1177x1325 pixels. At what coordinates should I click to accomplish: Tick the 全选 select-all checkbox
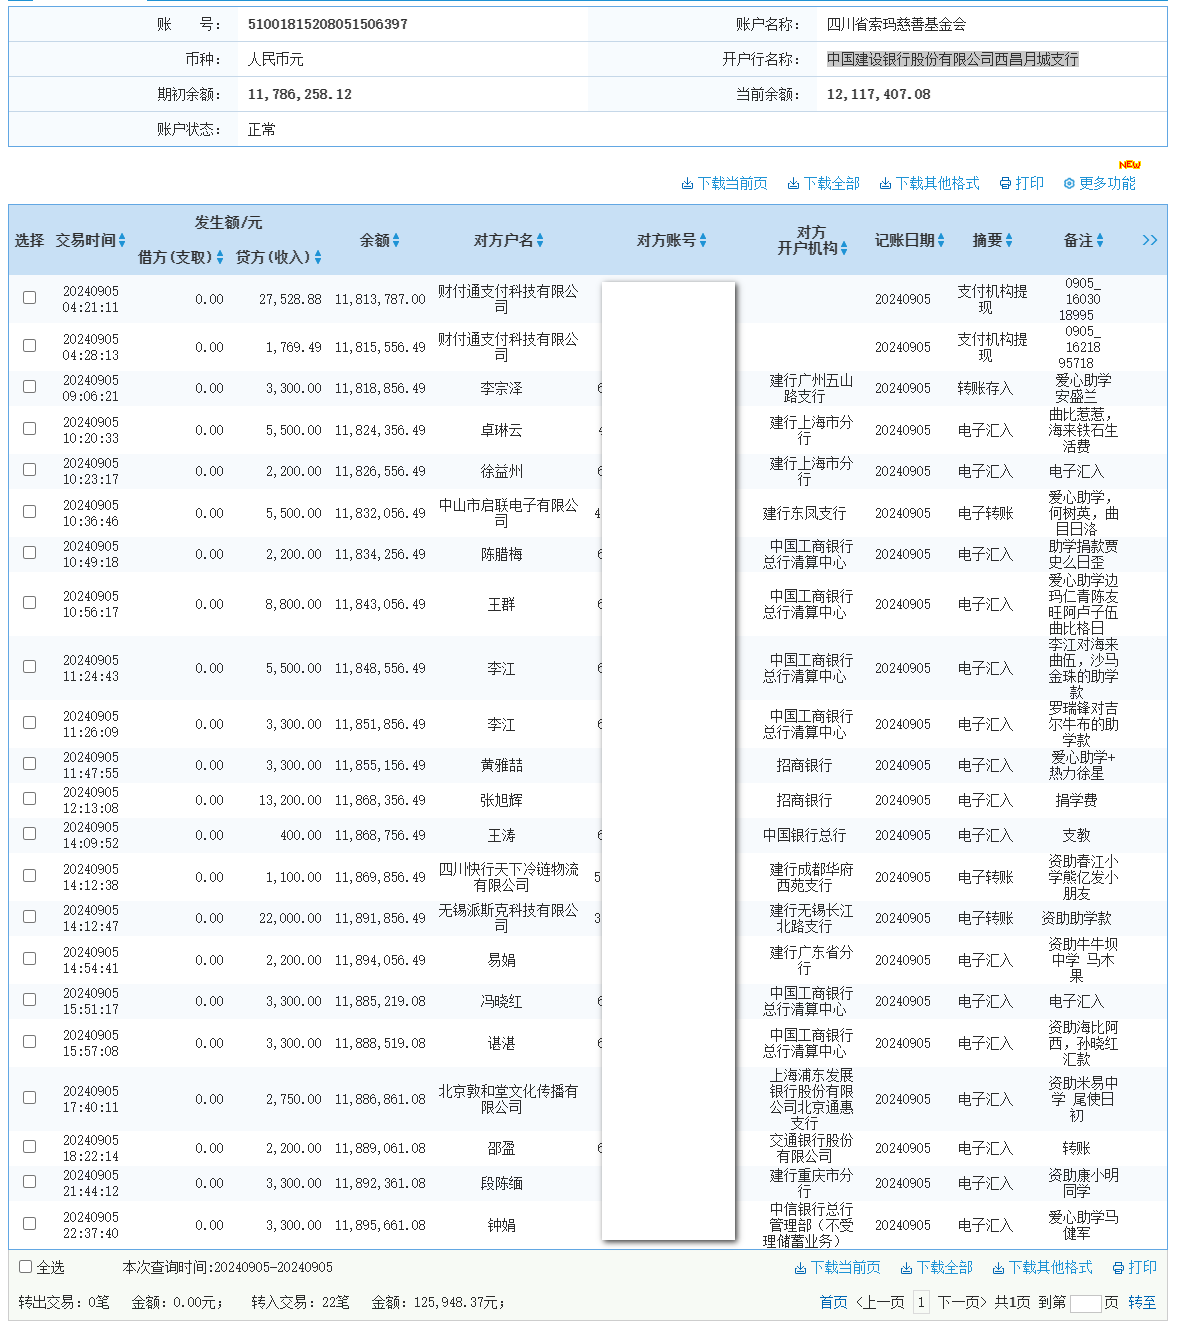(x=26, y=1266)
